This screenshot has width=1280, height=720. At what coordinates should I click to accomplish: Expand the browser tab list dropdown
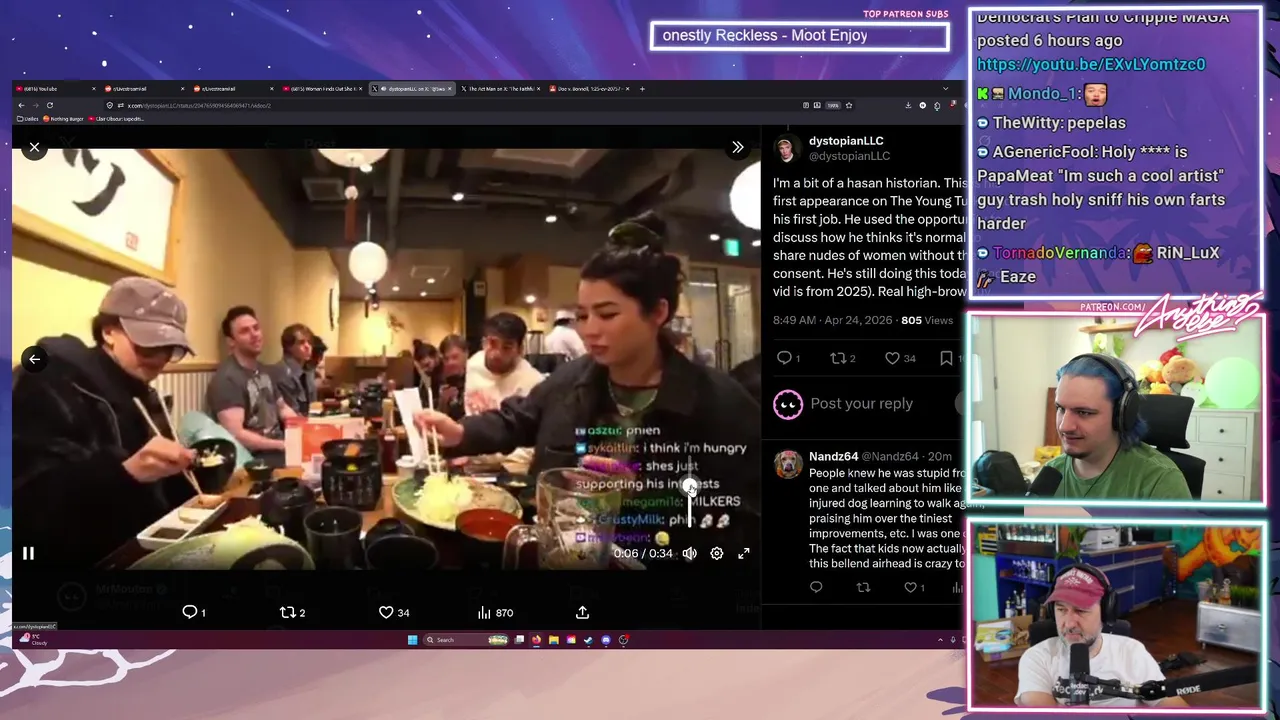click(945, 89)
